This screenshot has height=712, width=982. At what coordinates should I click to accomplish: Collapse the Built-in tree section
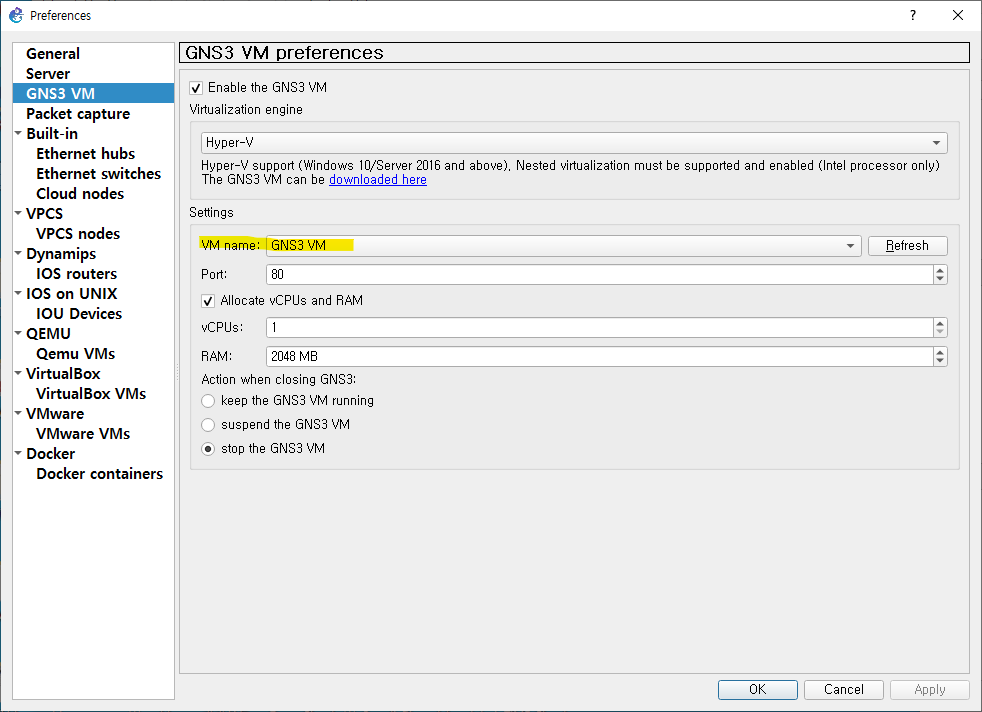pos(18,133)
